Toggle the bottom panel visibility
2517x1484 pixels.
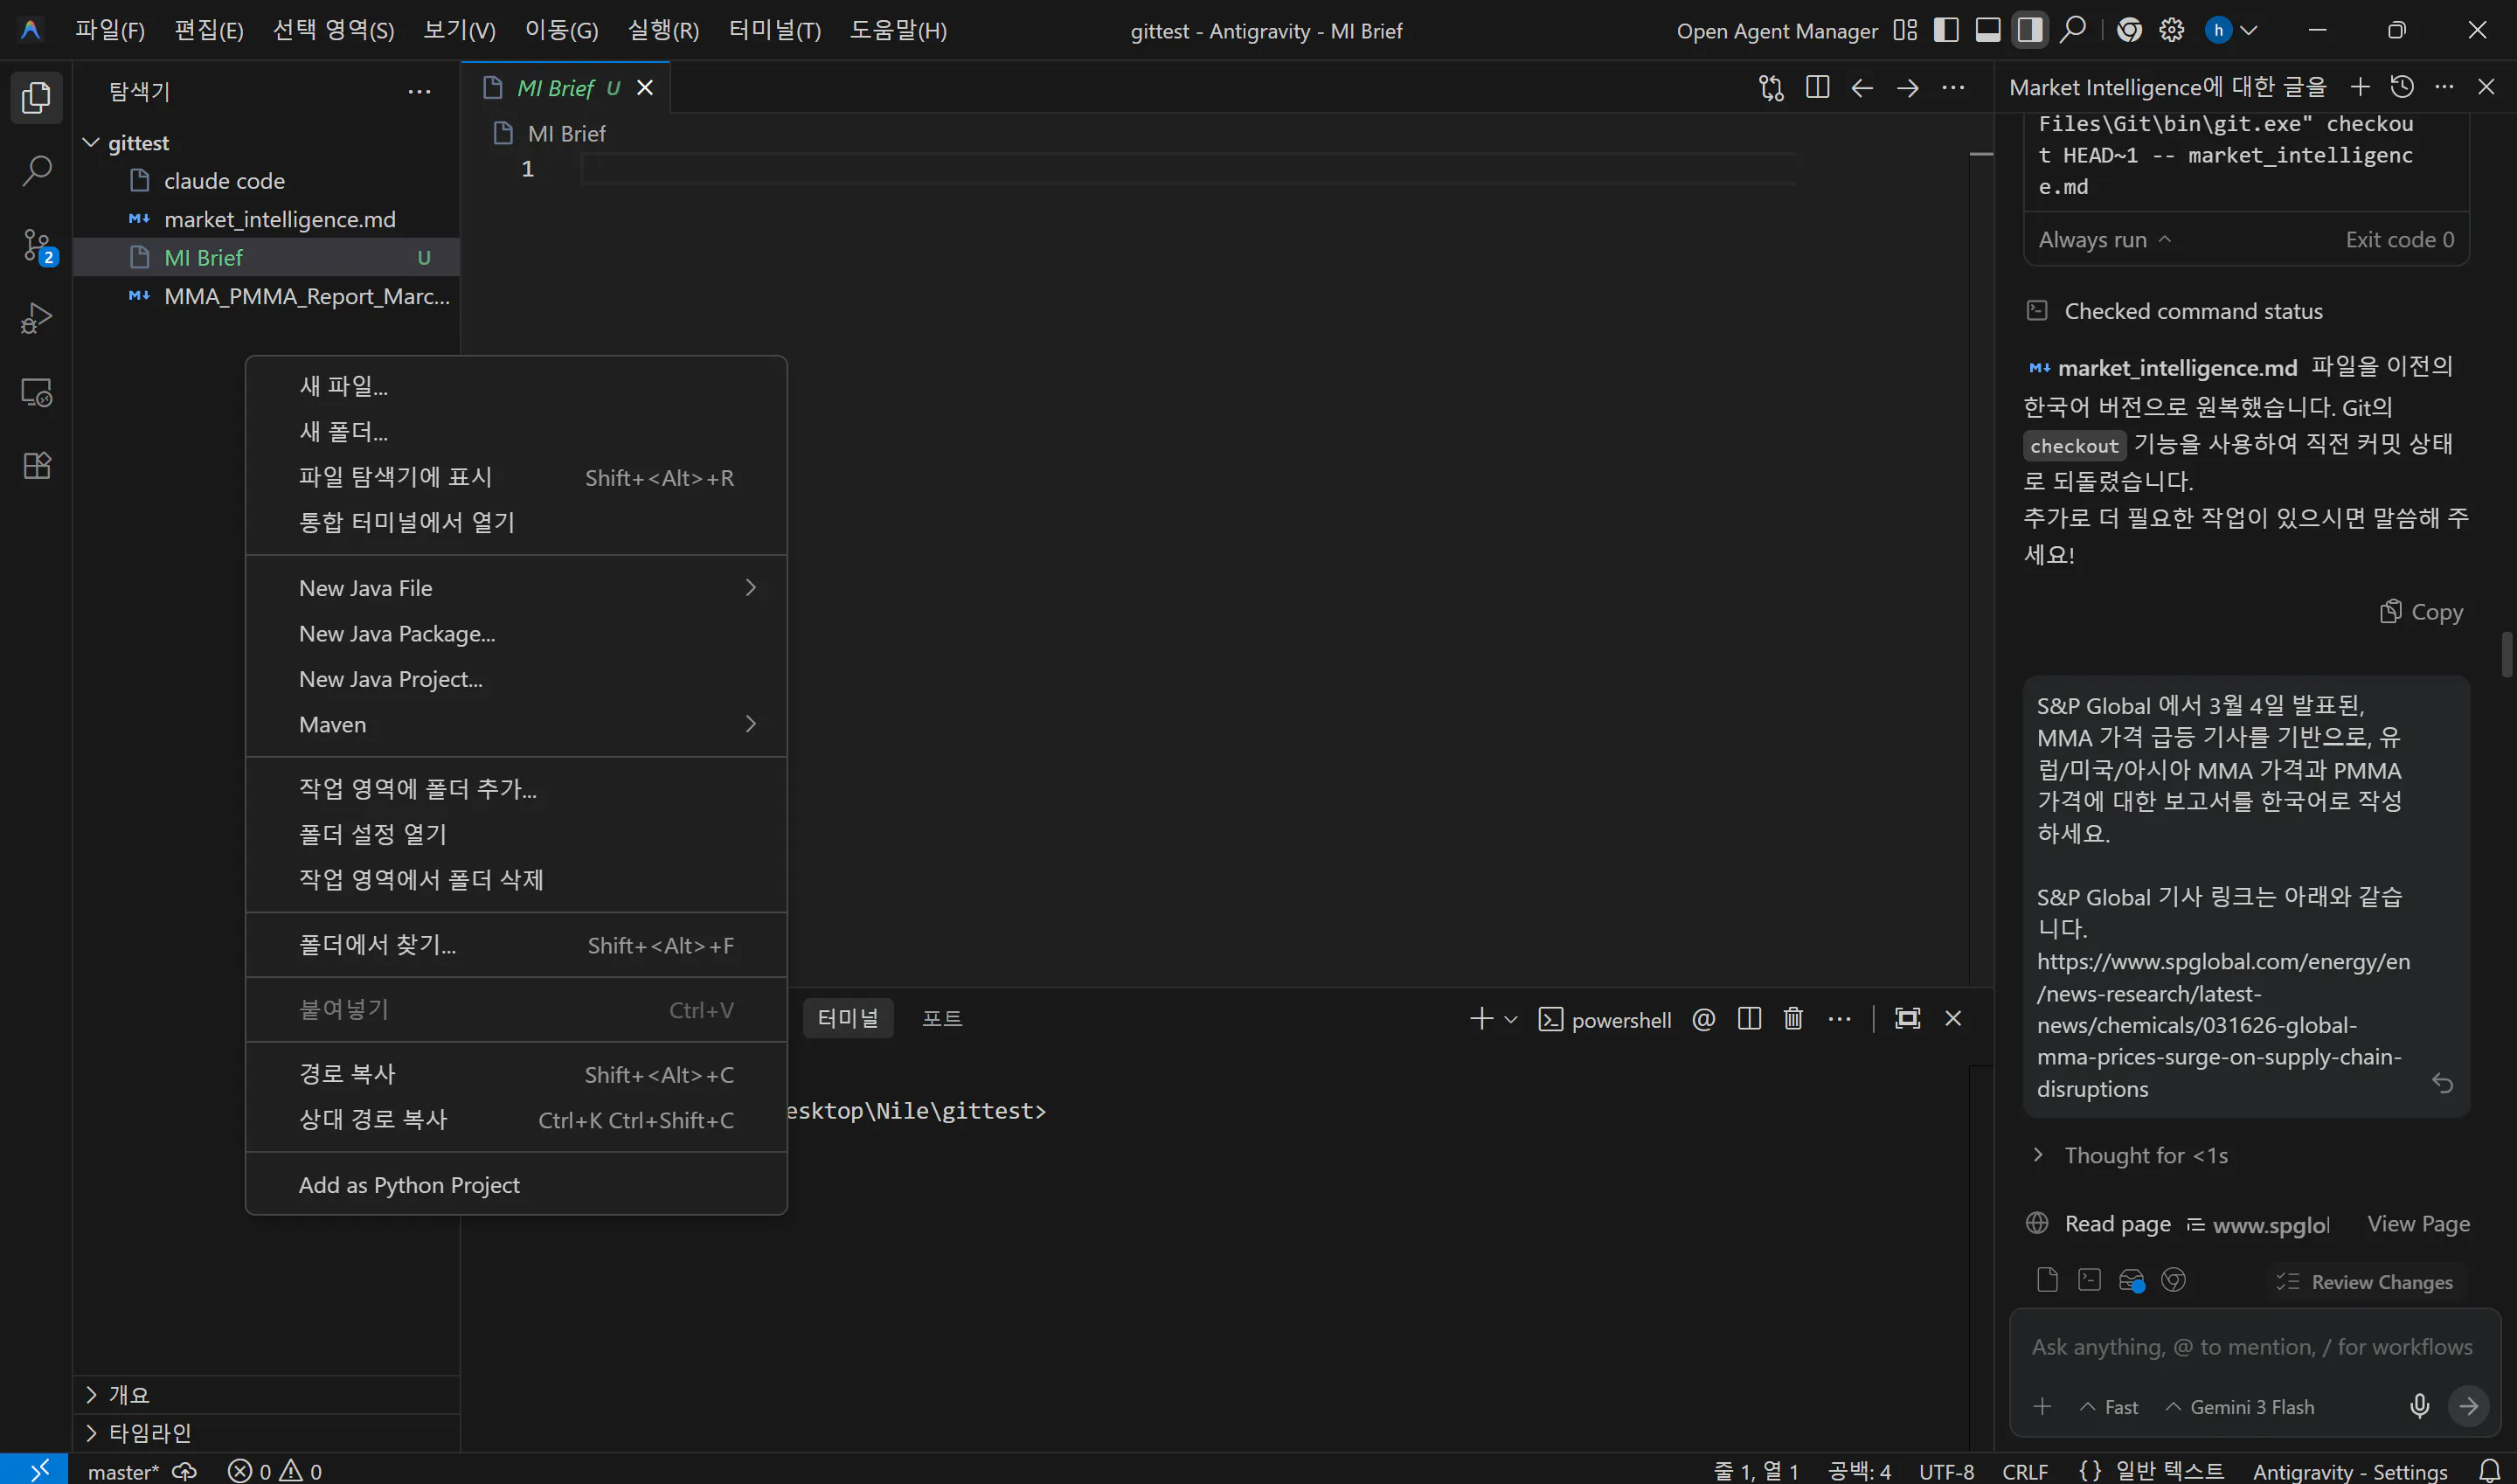[1988, 30]
